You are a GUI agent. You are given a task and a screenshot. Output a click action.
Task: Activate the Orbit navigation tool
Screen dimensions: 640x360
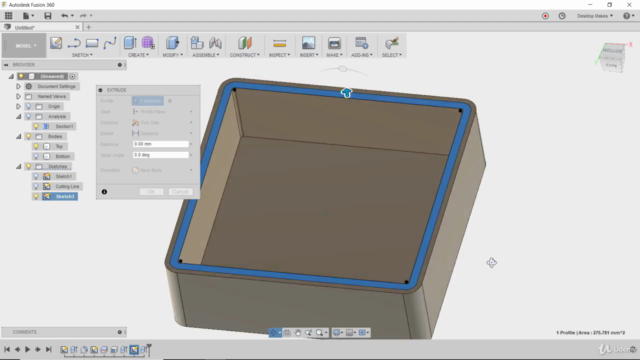[x=273, y=333]
